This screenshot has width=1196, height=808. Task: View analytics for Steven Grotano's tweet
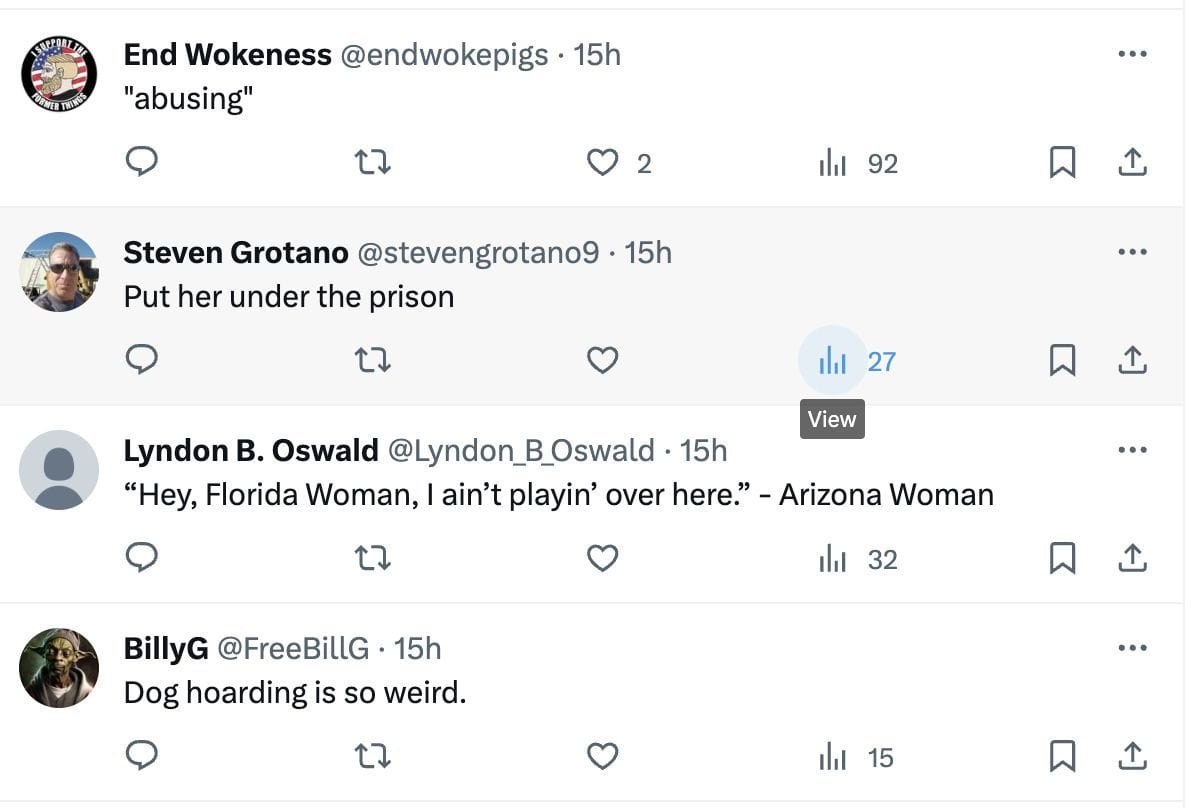(x=832, y=360)
